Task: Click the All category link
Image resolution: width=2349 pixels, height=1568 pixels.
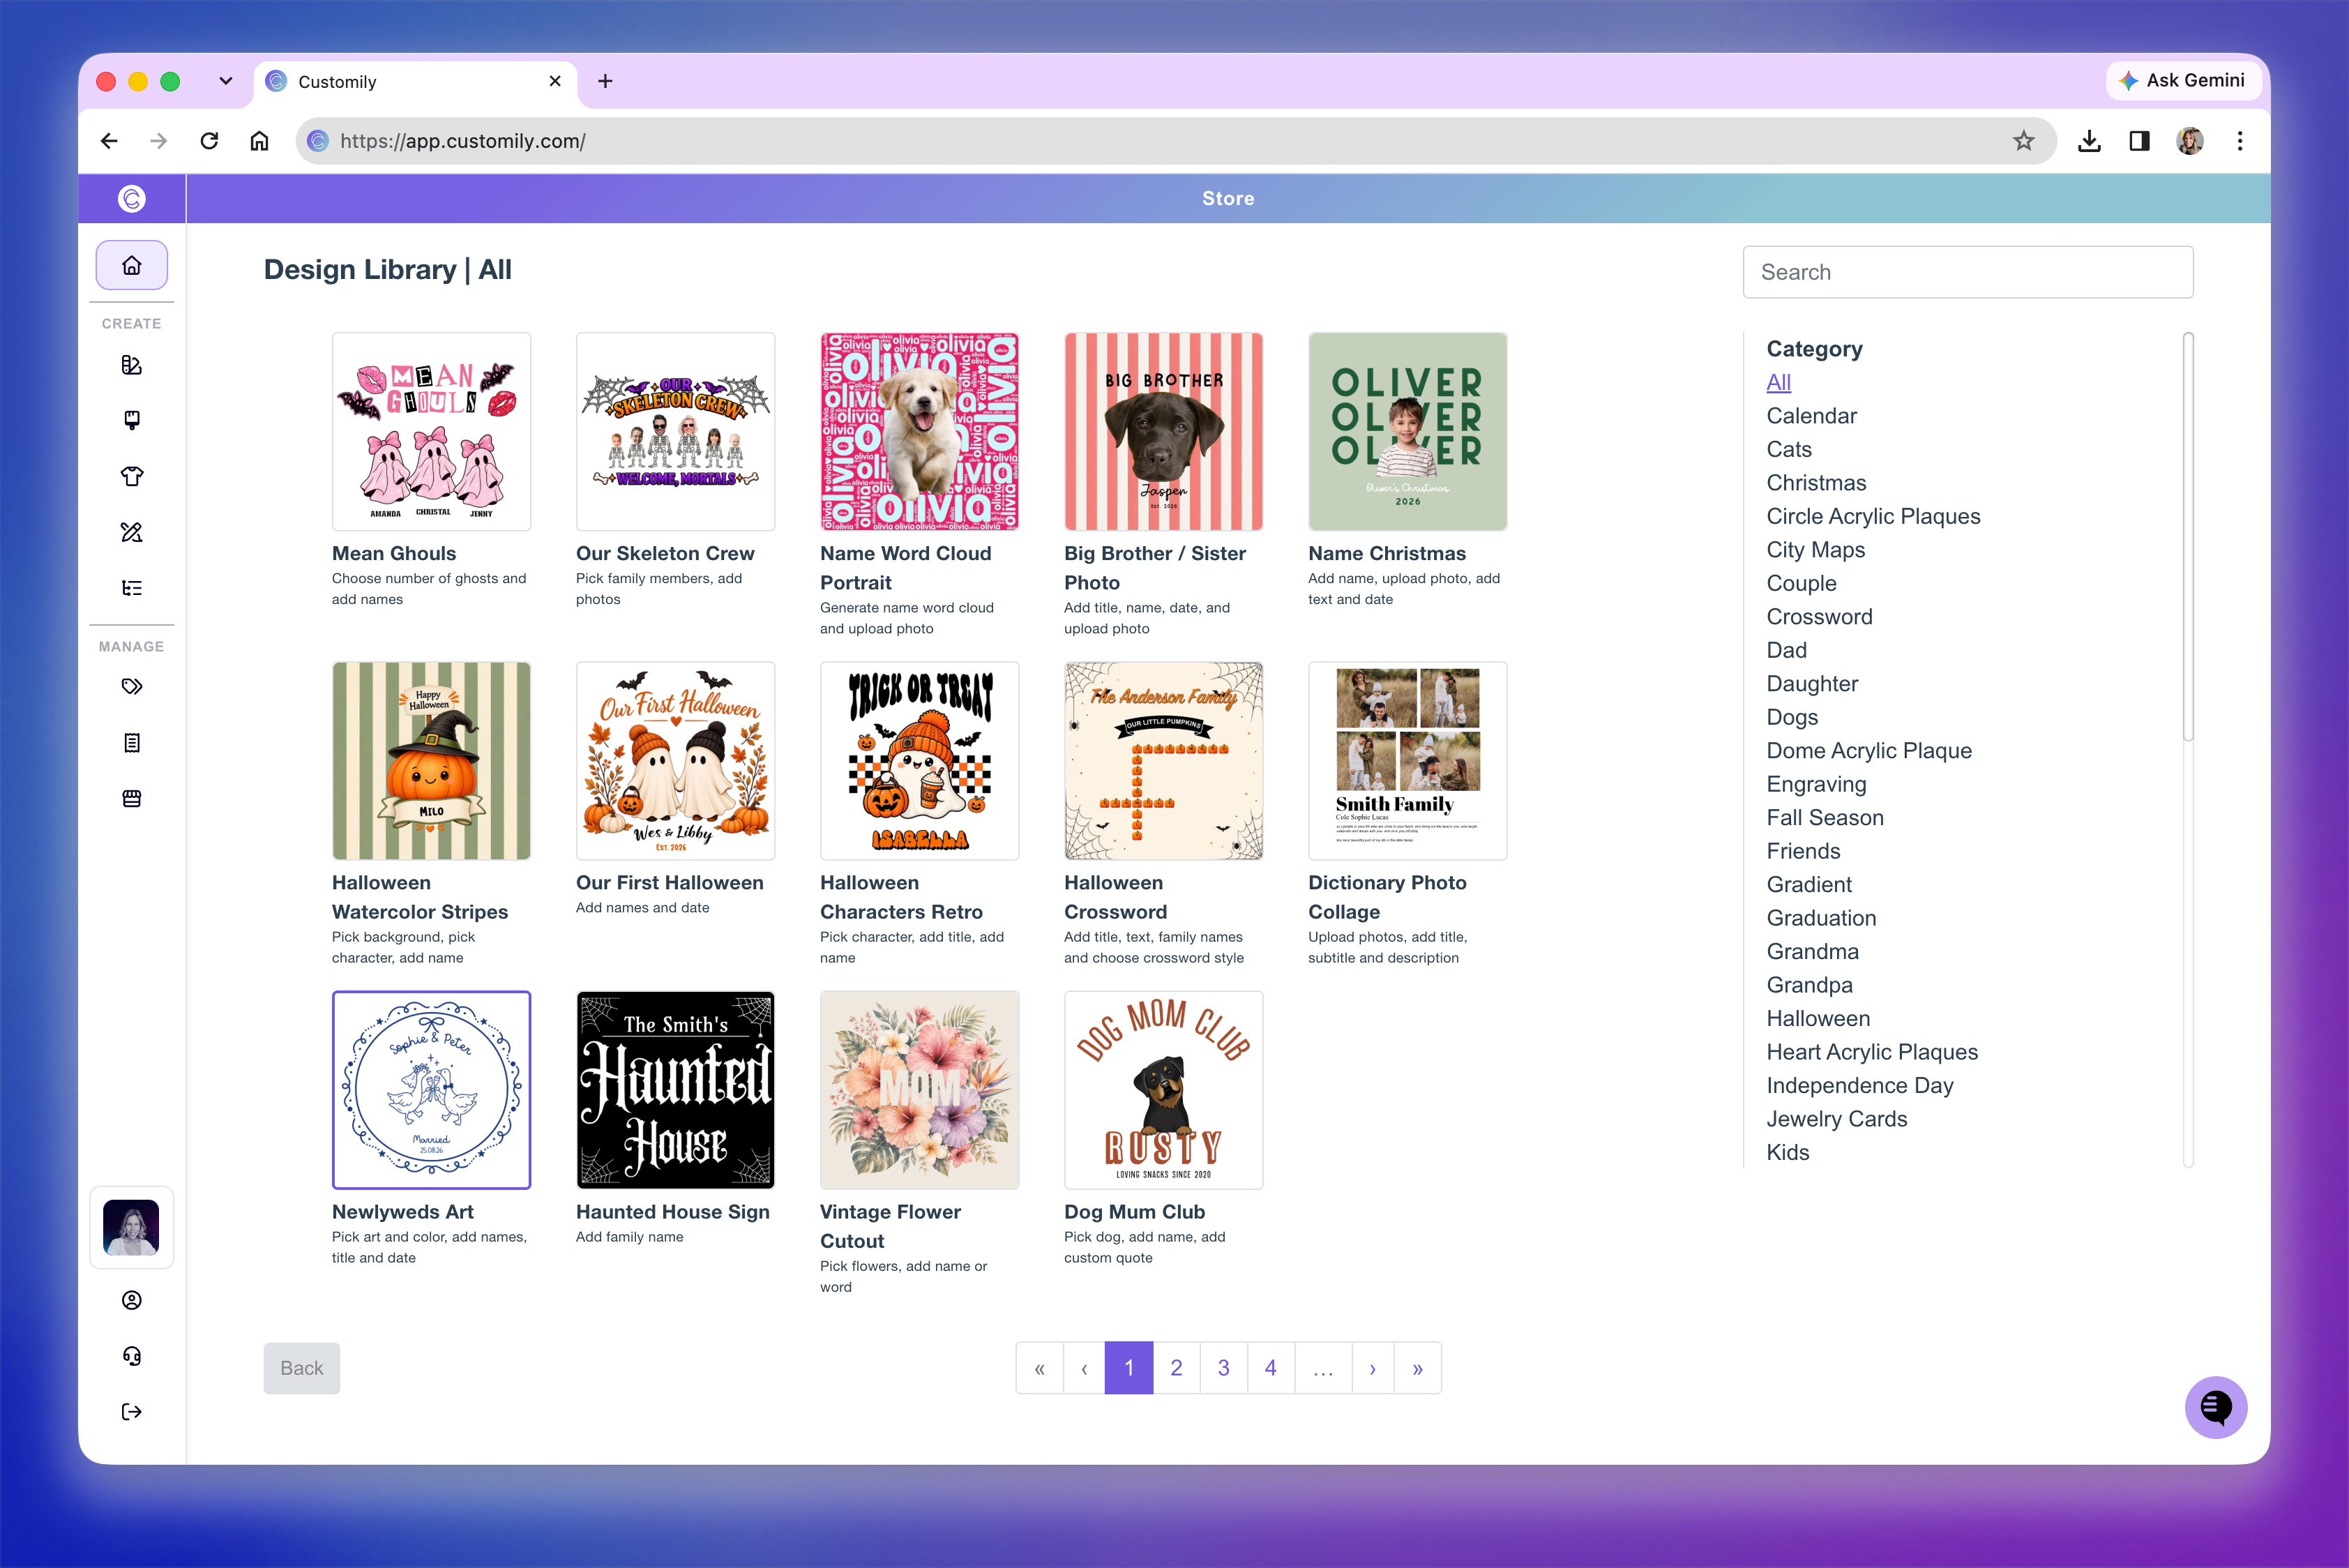Action: (x=1778, y=382)
